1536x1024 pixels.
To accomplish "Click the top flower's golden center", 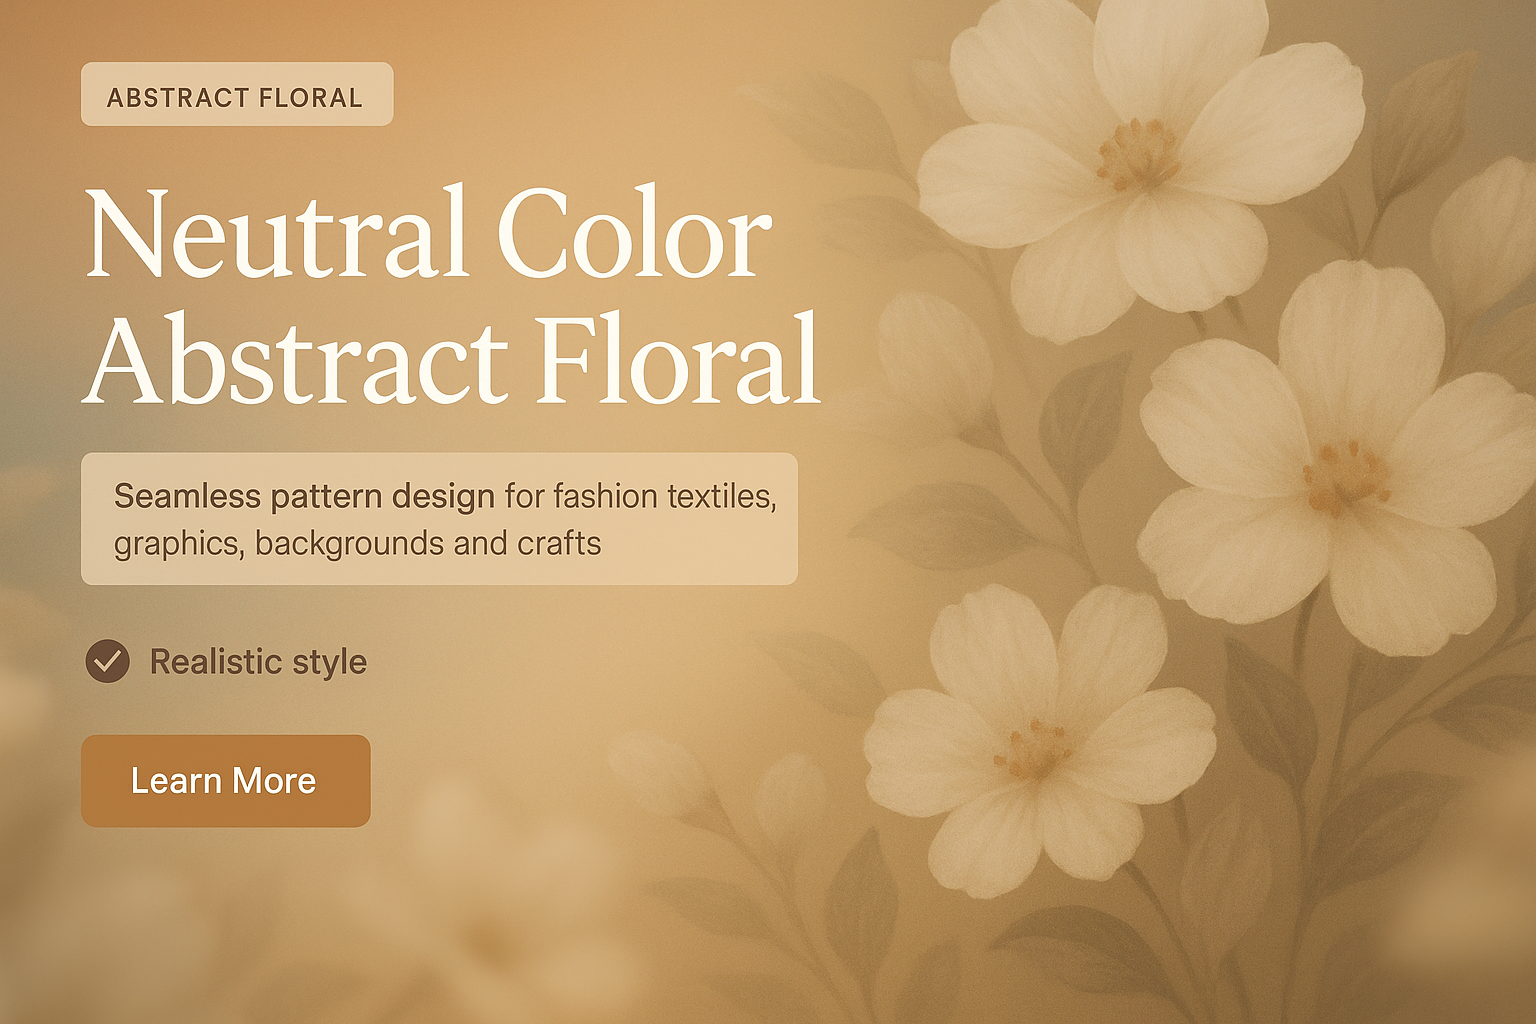I will pos(1138,155).
